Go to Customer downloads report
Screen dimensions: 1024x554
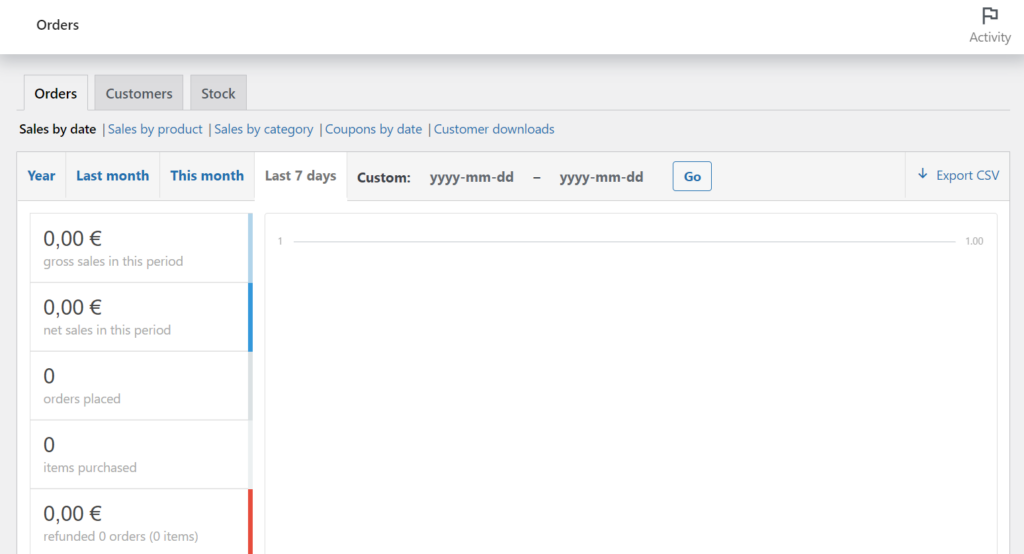pyautogui.click(x=494, y=129)
